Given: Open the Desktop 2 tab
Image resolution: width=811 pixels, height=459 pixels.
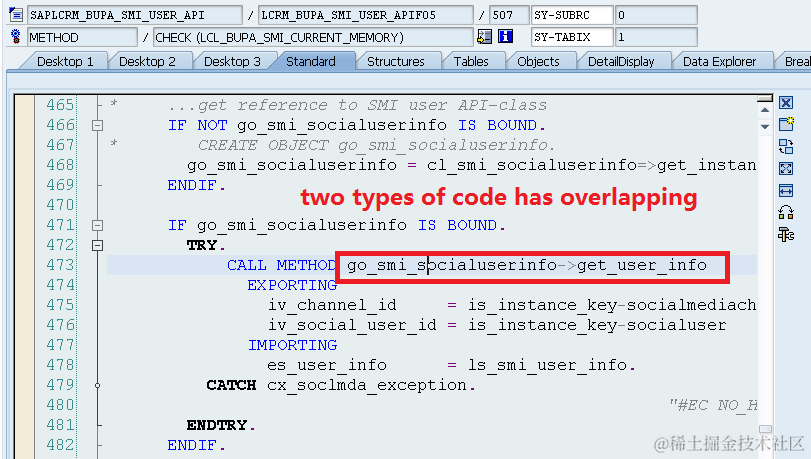Looking at the screenshot, I should tap(147, 62).
